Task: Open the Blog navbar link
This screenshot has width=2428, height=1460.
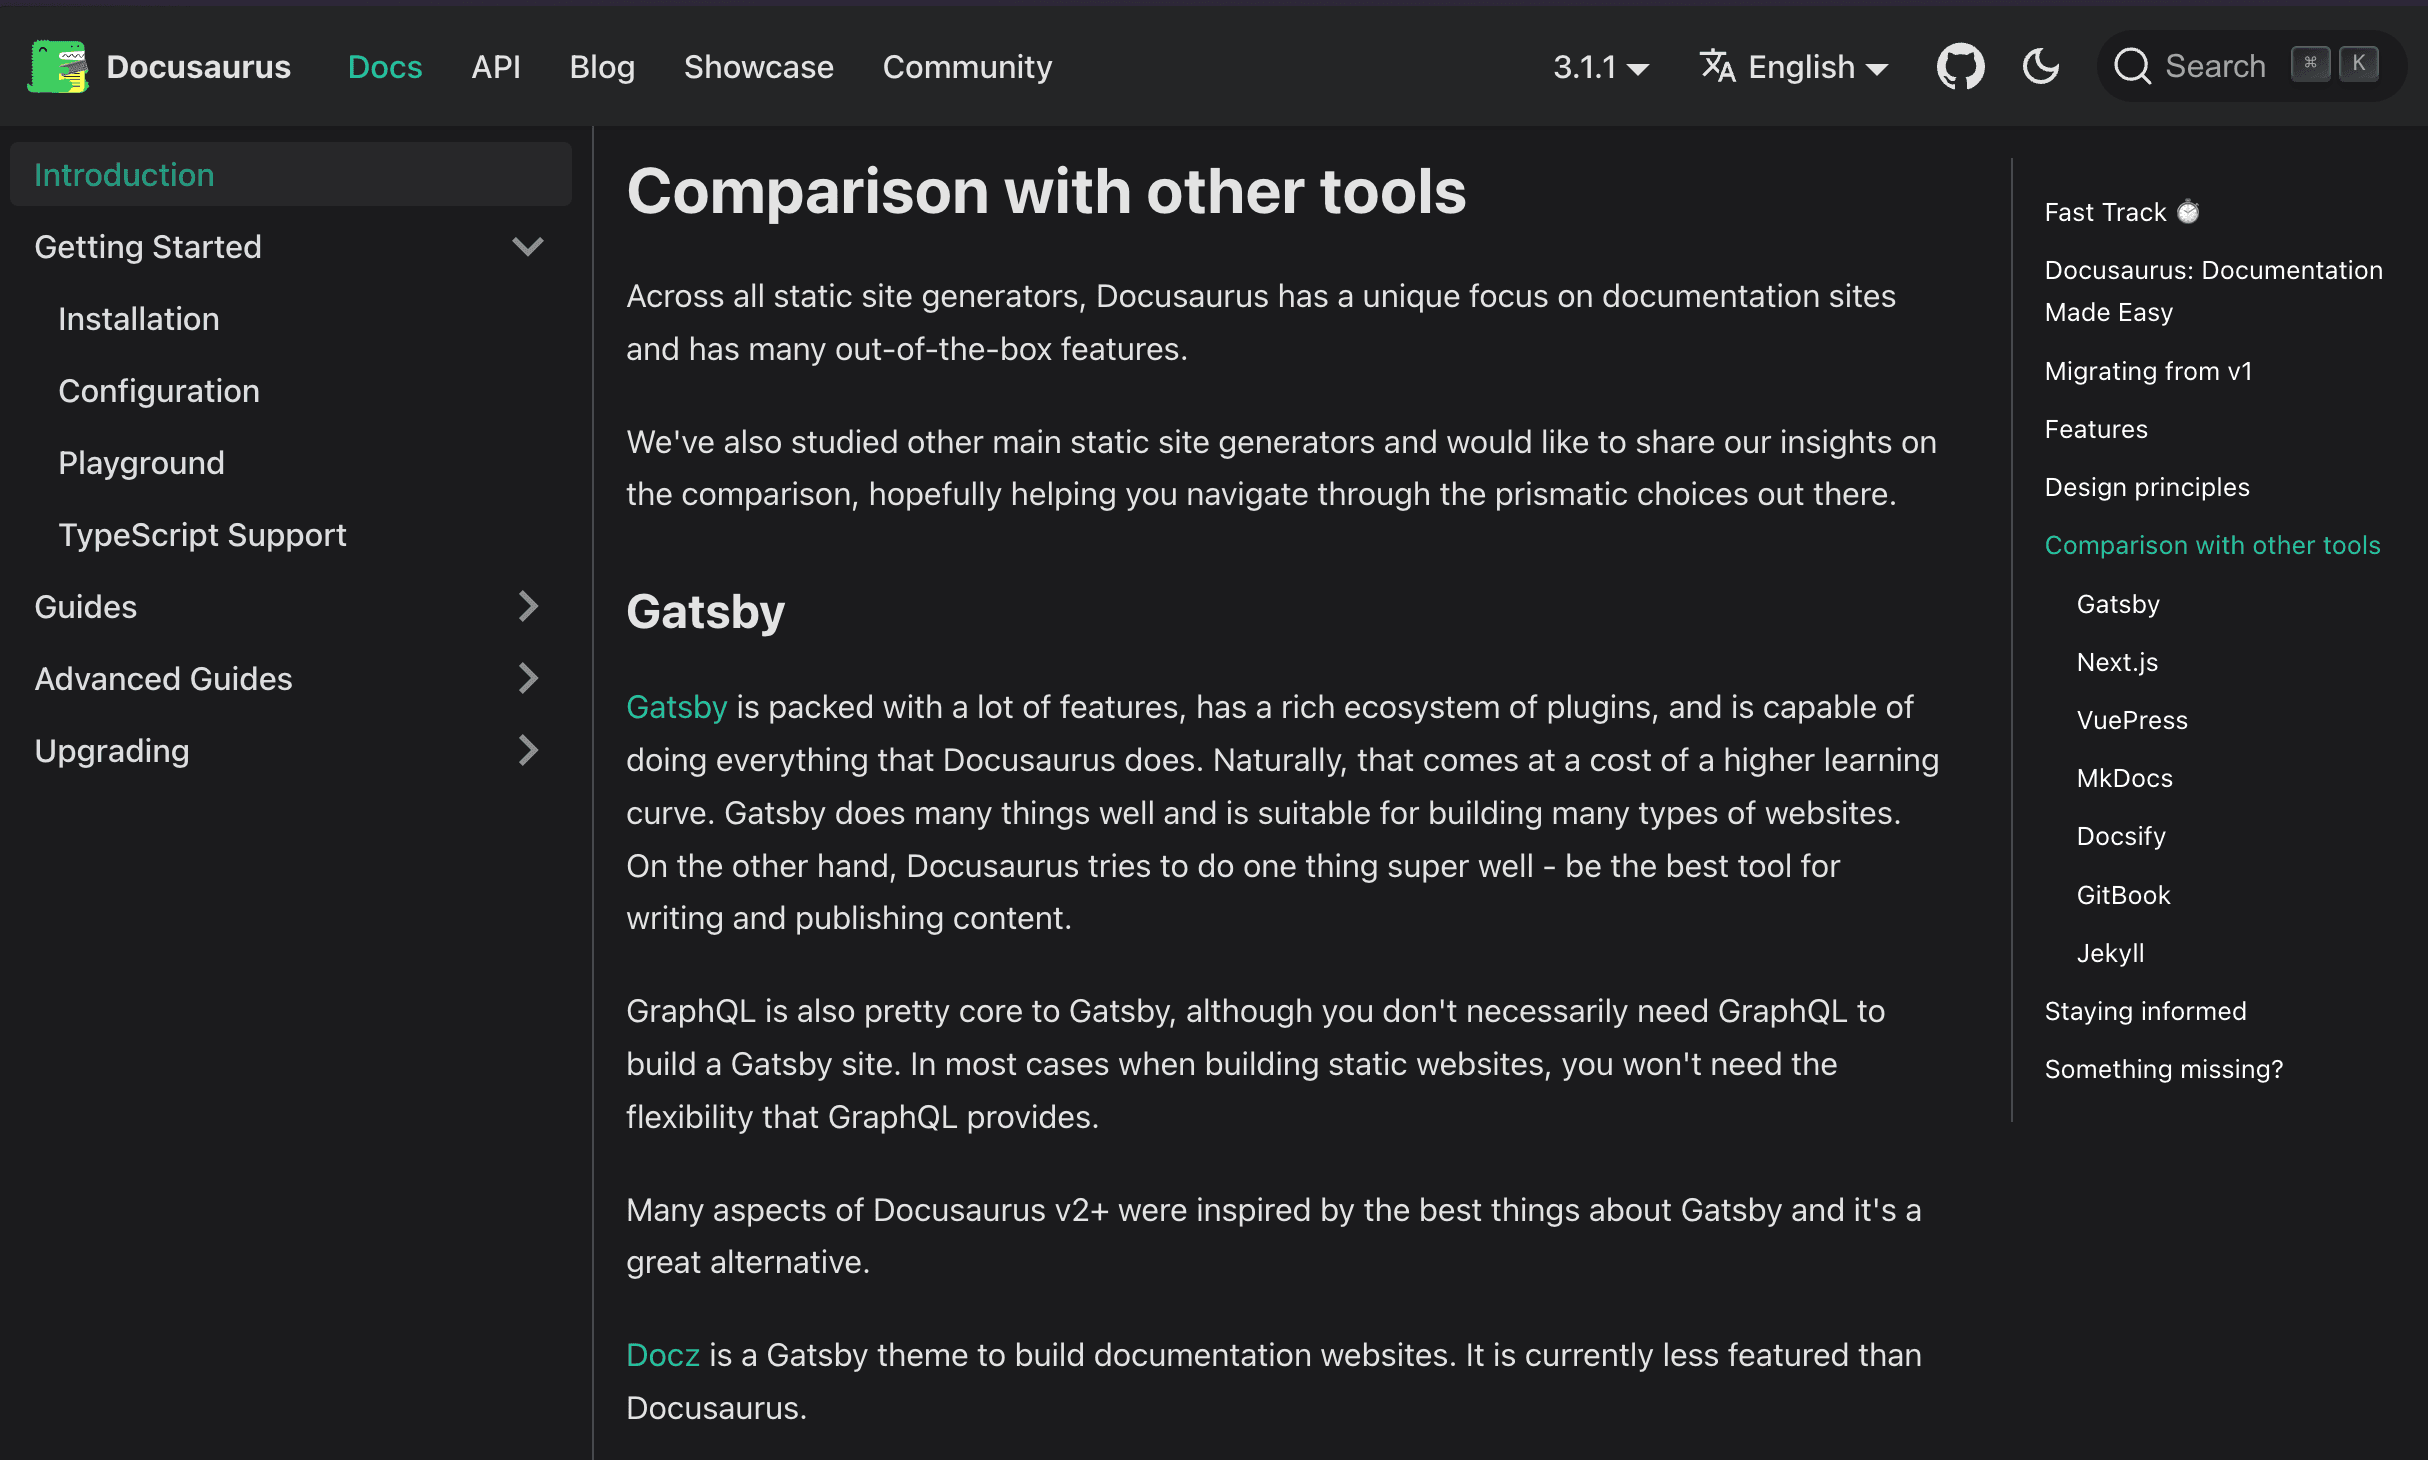Action: click(x=602, y=67)
